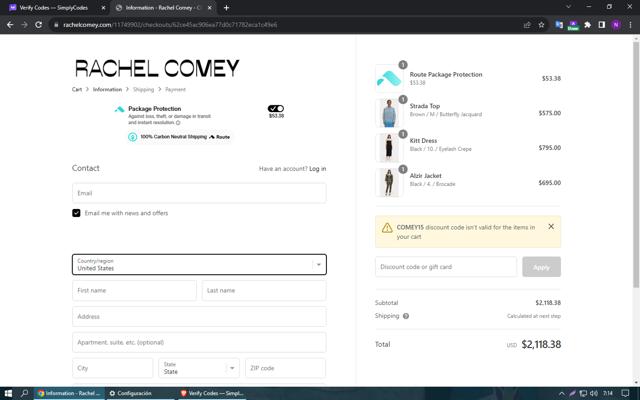Image resolution: width=640 pixels, height=400 pixels.
Task: Bookmark this page with the star icon
Action: coord(541,25)
